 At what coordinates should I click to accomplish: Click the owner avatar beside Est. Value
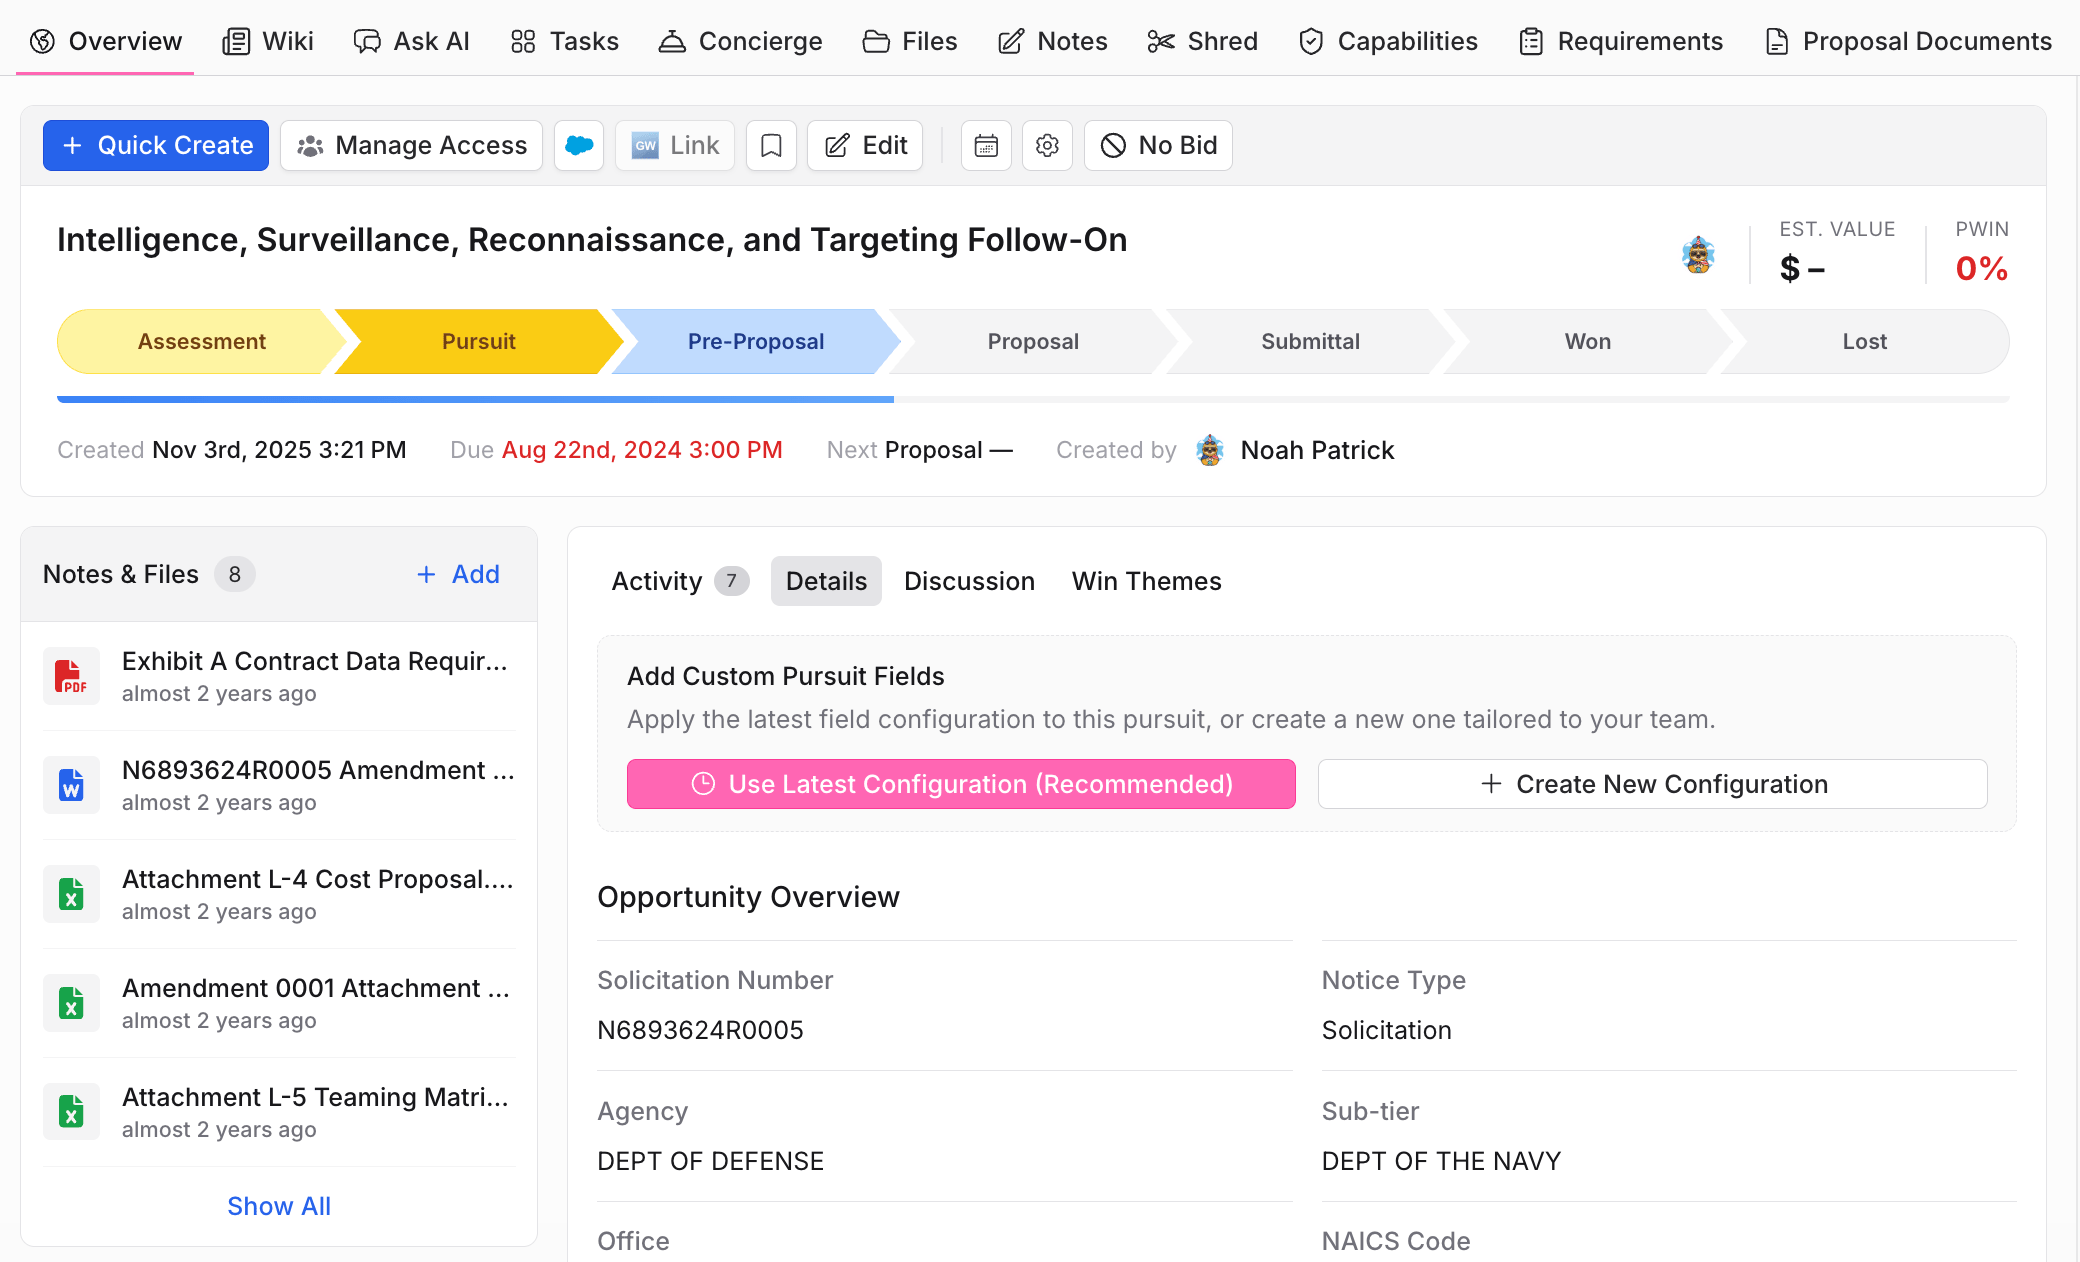click(1698, 255)
